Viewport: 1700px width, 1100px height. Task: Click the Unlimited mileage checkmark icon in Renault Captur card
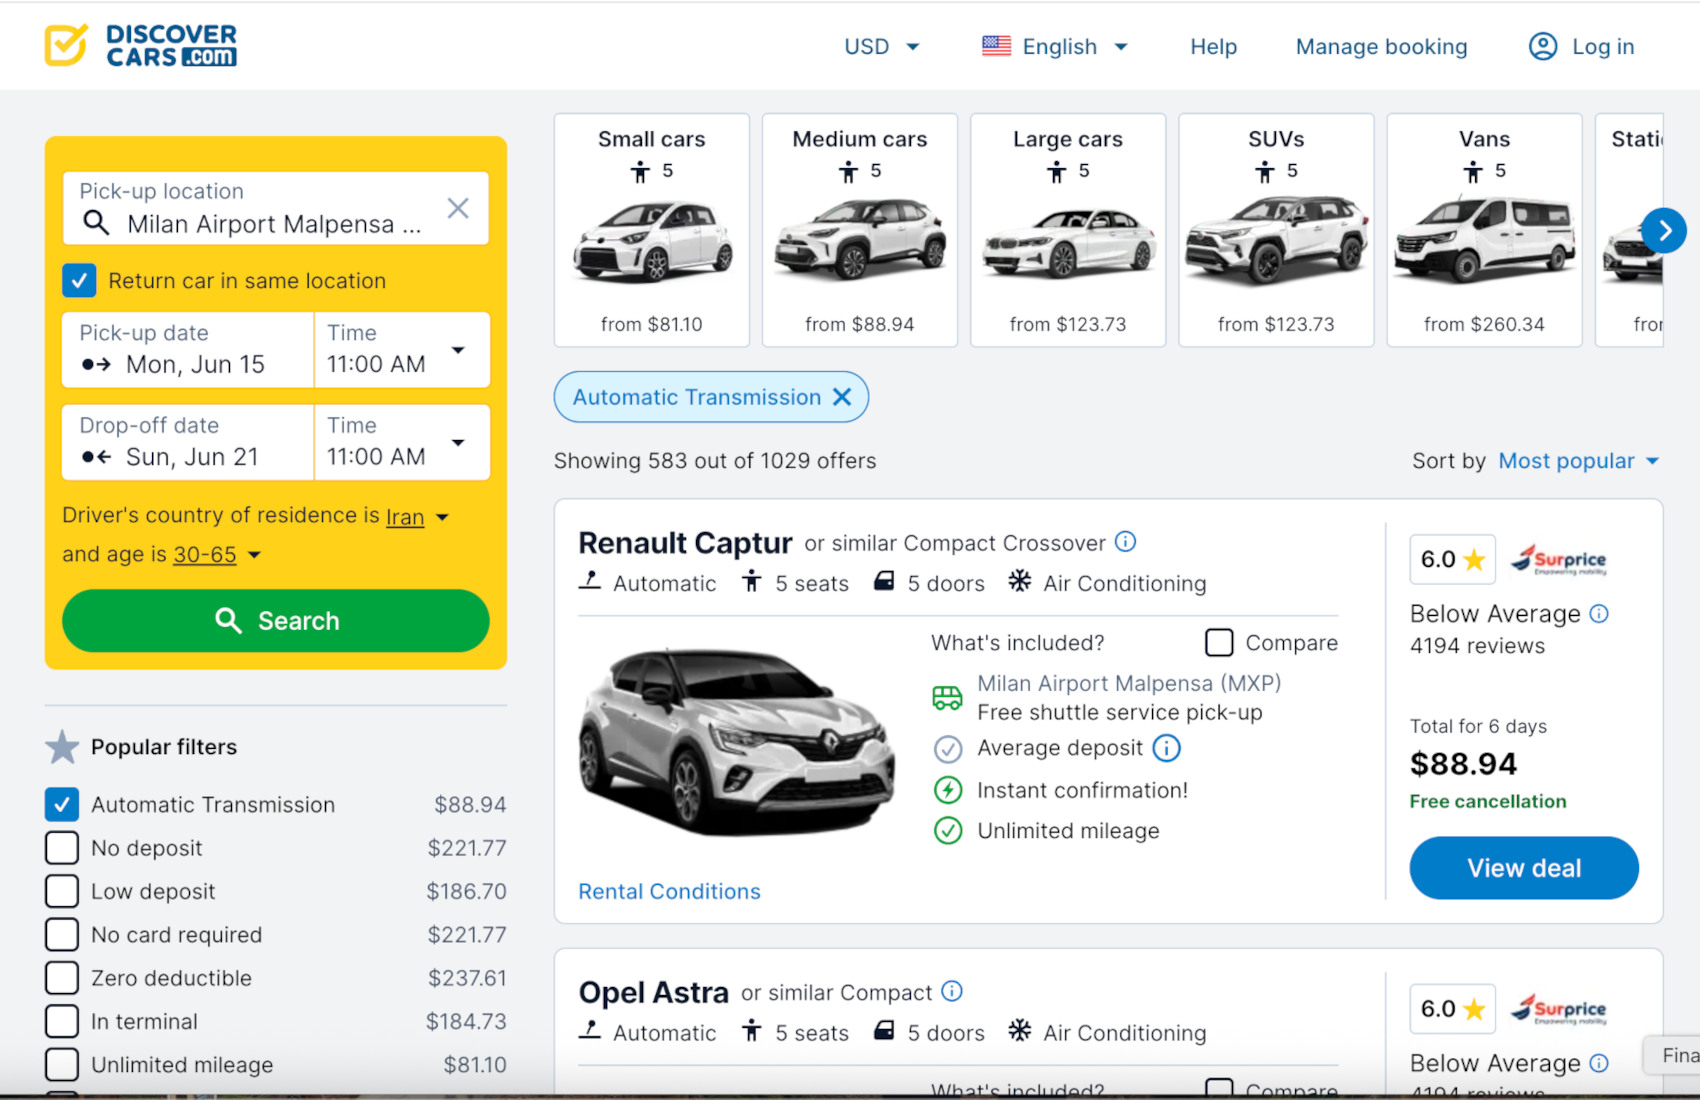tap(948, 831)
